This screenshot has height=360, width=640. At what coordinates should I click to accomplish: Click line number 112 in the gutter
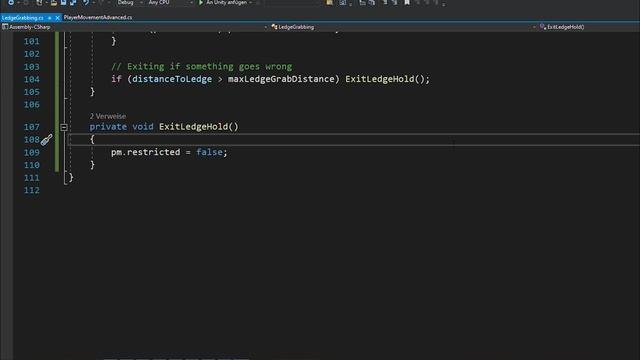tap(31, 190)
